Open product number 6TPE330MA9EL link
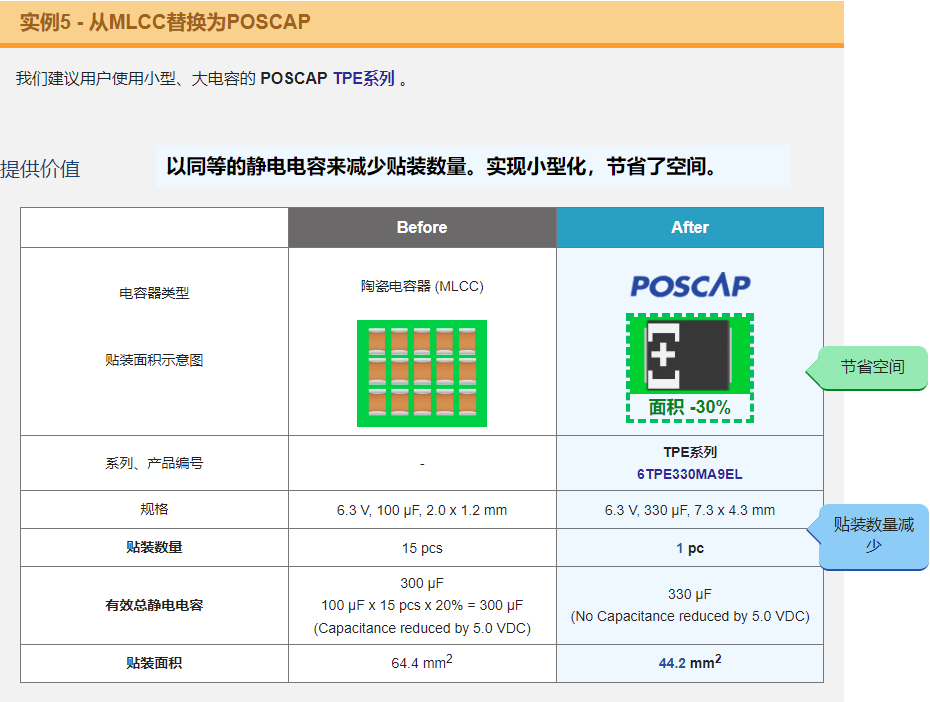This screenshot has width=930, height=702. tap(689, 474)
